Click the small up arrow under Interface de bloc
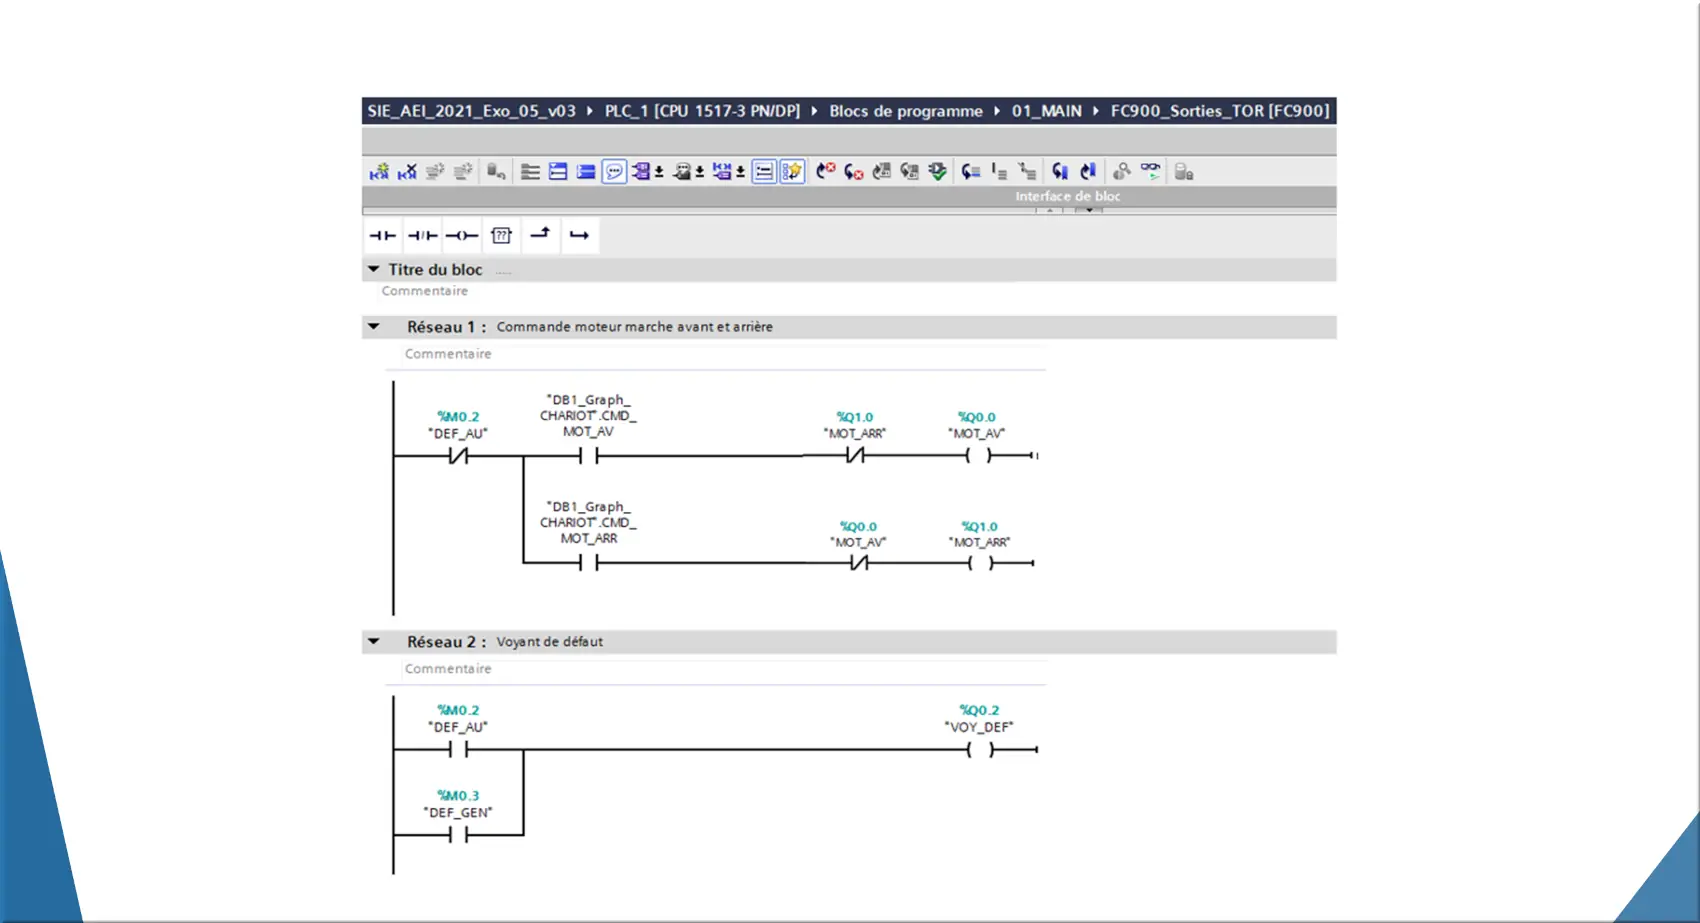 coord(1050,211)
